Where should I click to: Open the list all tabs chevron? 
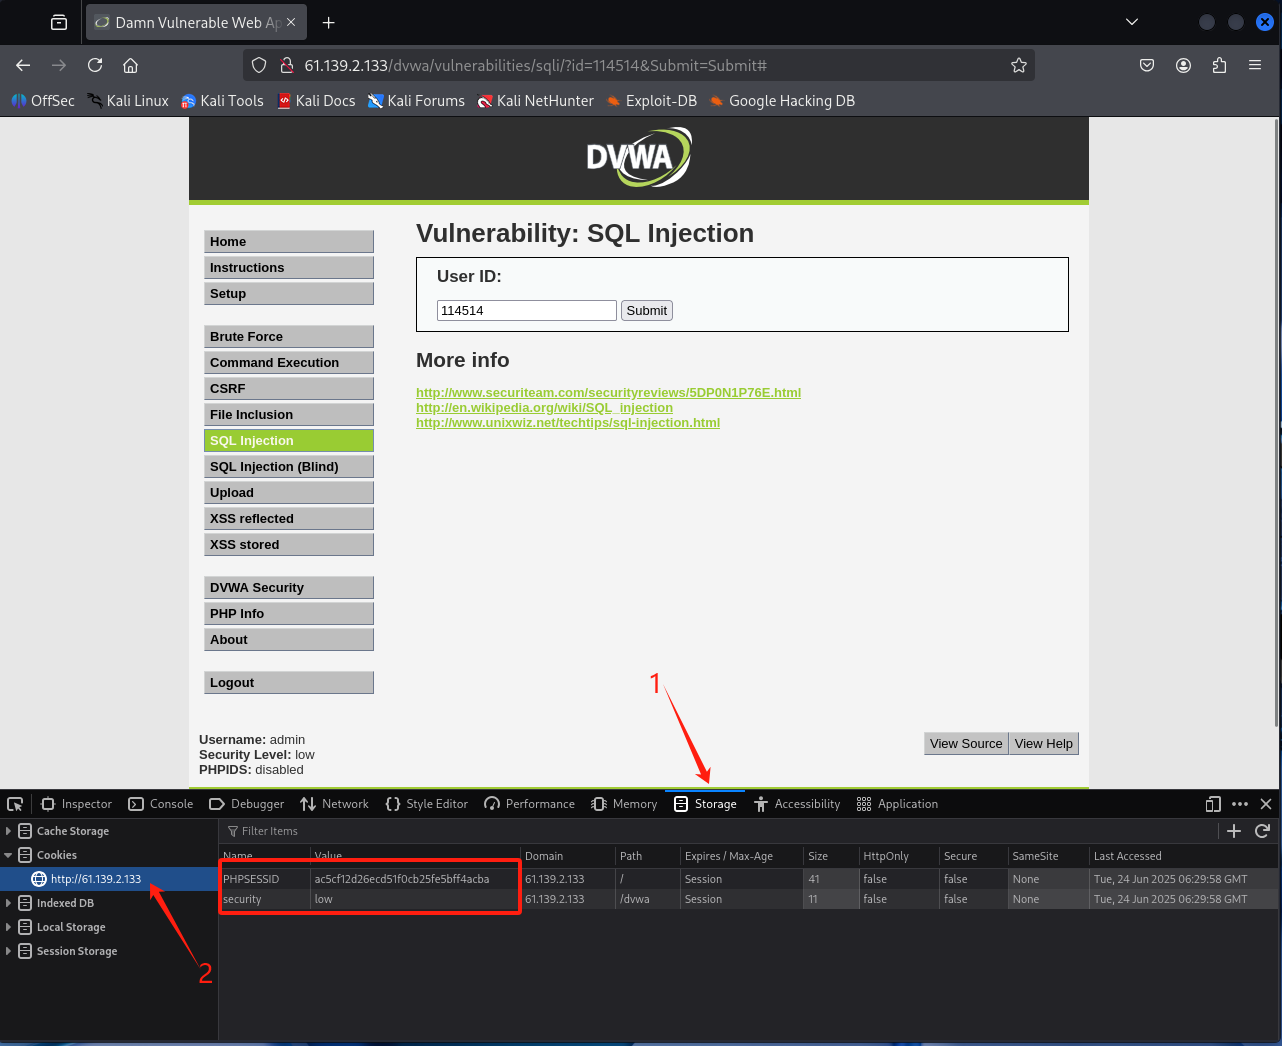(x=1132, y=22)
